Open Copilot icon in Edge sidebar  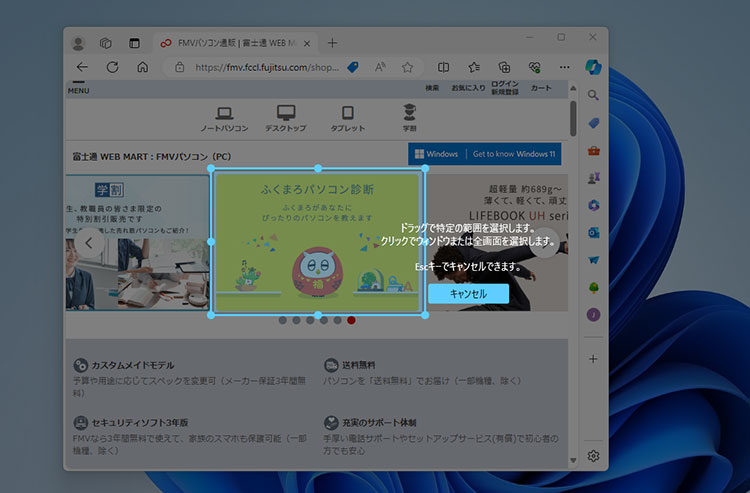pyautogui.click(x=592, y=66)
